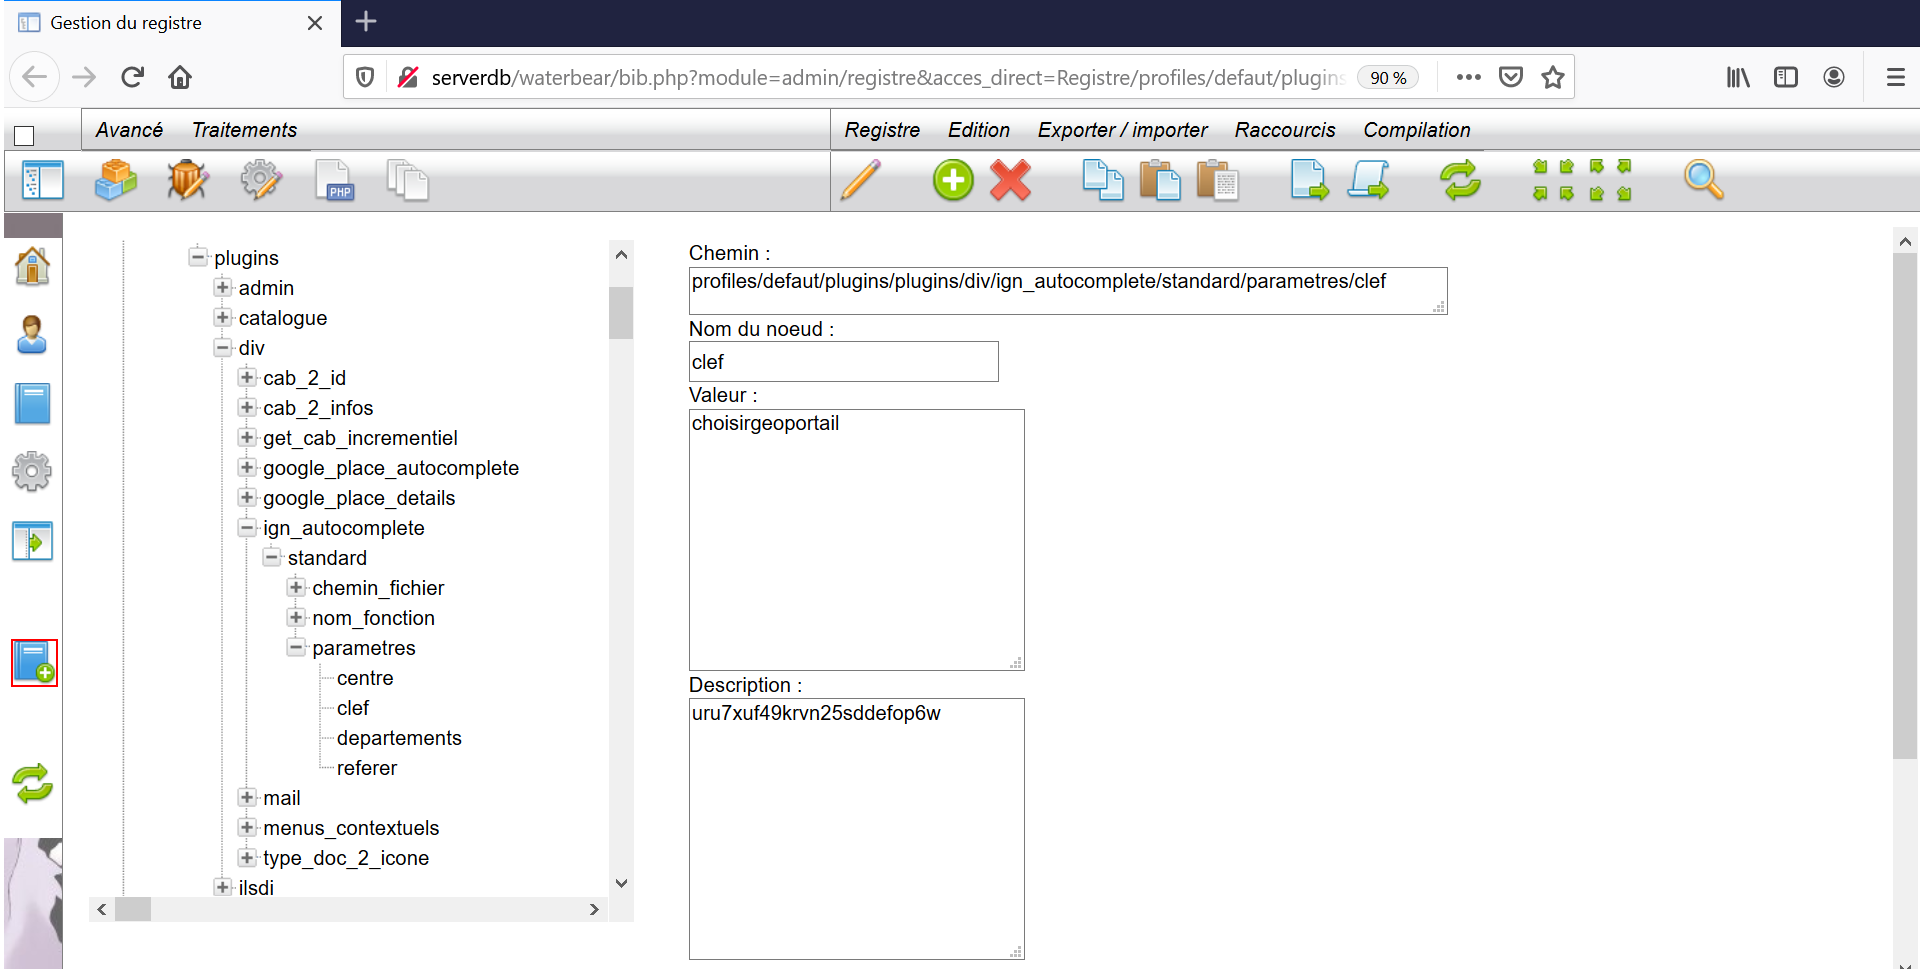Click the green plus add-node icon

click(953, 181)
